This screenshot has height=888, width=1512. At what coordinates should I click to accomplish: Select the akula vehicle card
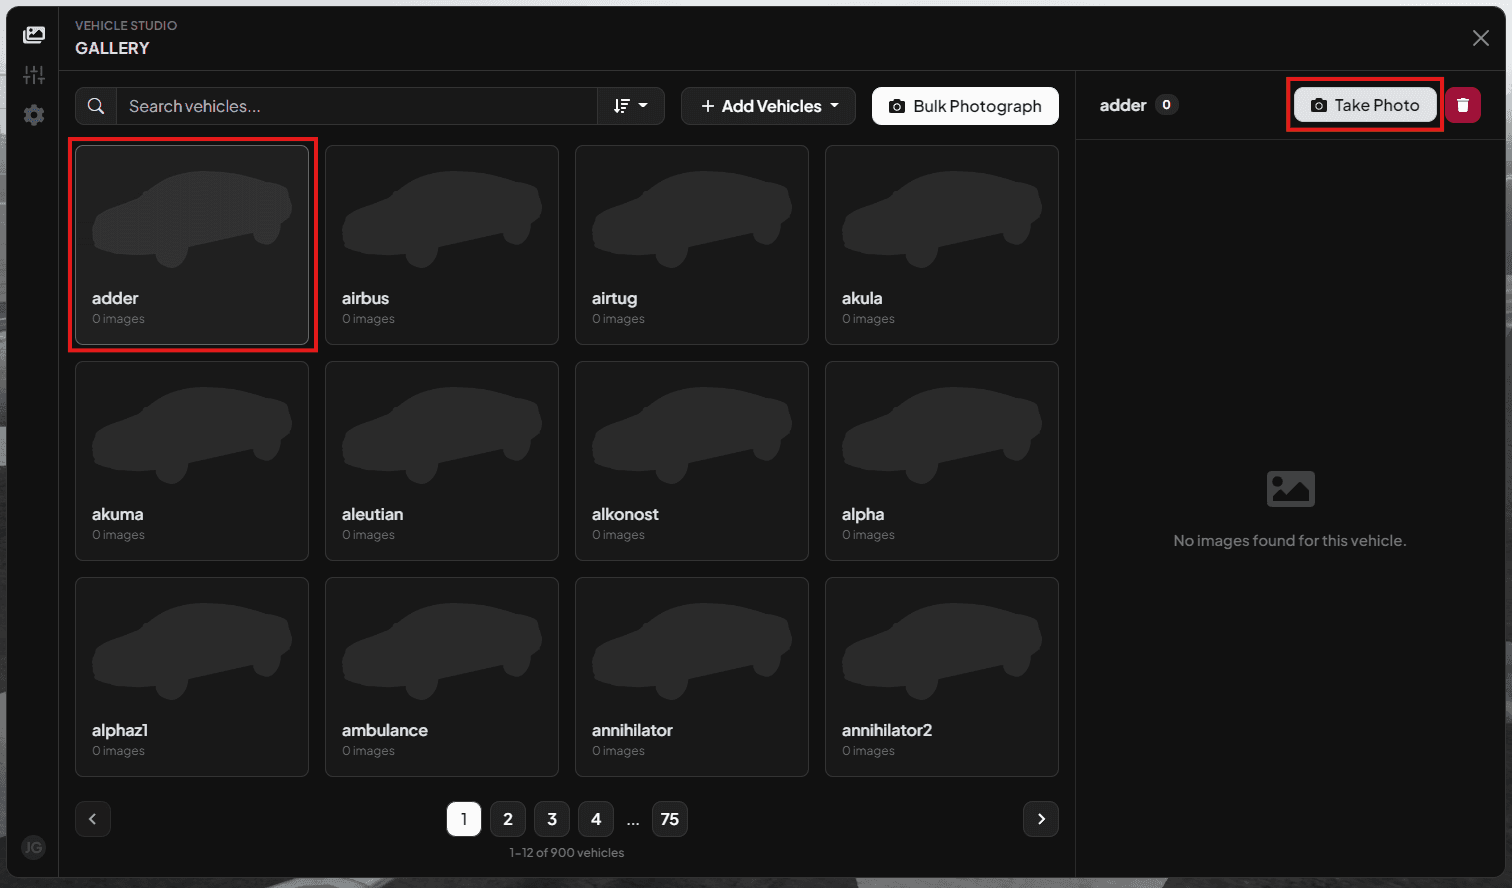point(942,245)
